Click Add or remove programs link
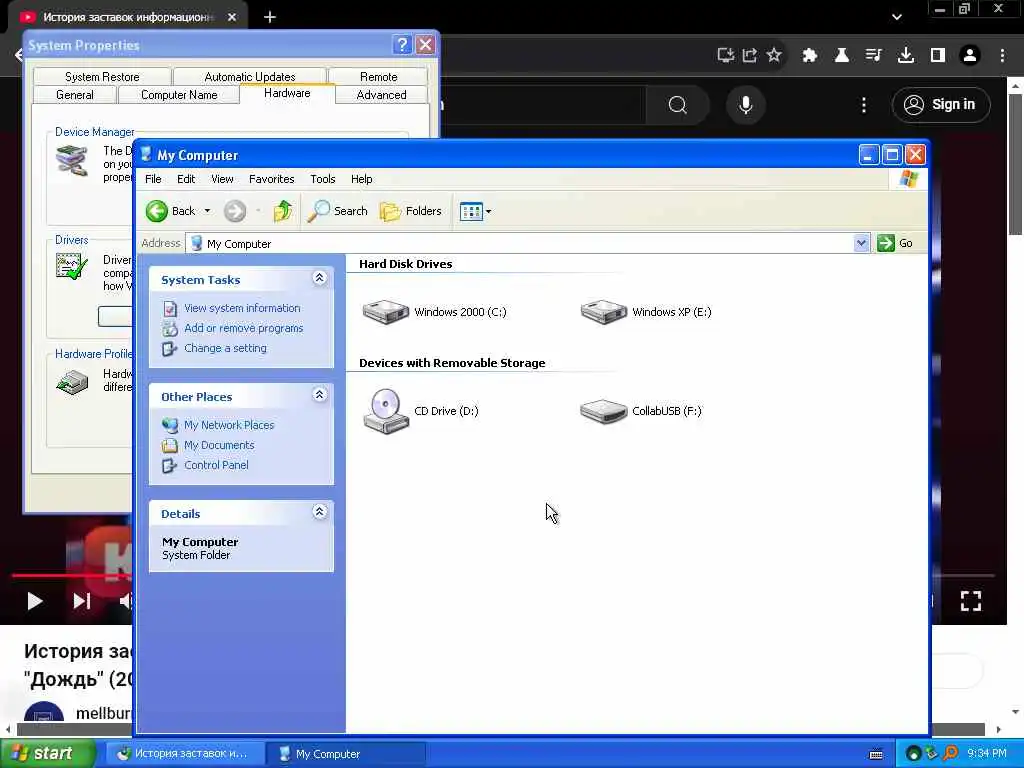This screenshot has width=1024, height=768. 244,328
